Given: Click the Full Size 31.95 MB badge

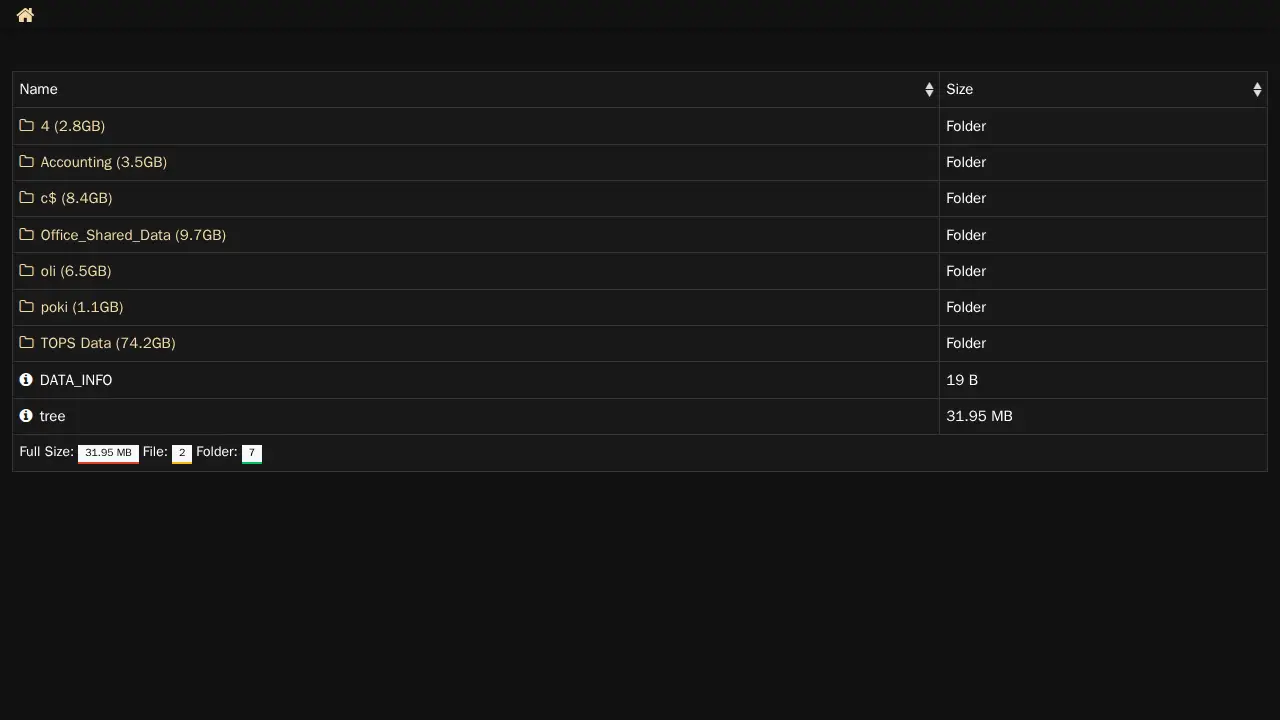Looking at the screenshot, I should 108,453.
